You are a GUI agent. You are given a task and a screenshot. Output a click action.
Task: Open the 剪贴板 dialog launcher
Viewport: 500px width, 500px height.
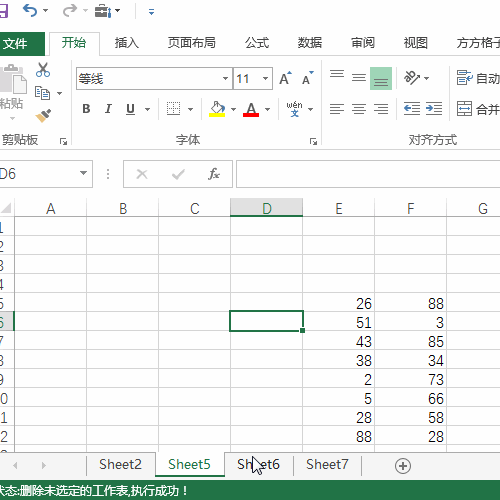63,142
